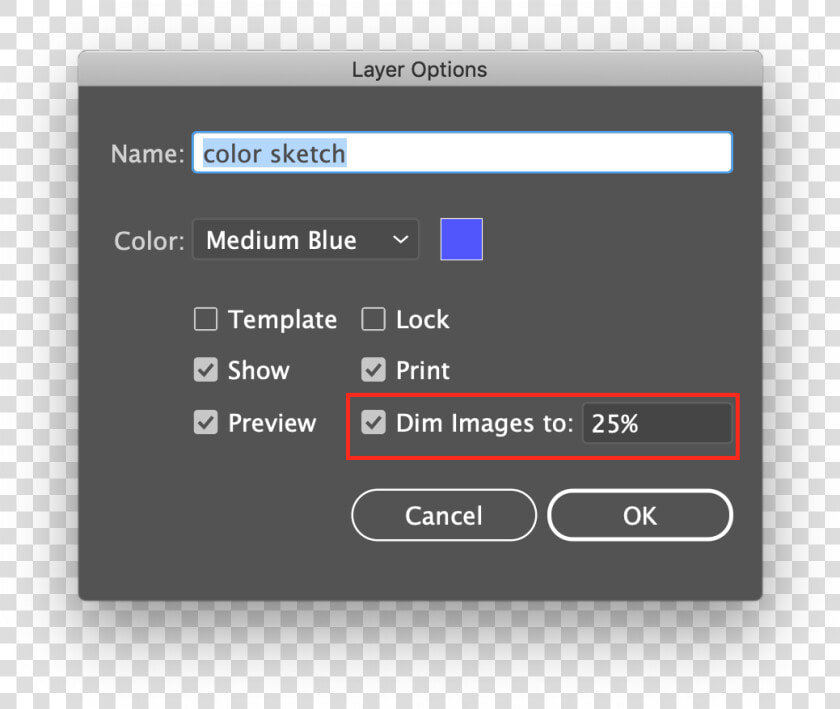Click the Preview label text

(272, 423)
